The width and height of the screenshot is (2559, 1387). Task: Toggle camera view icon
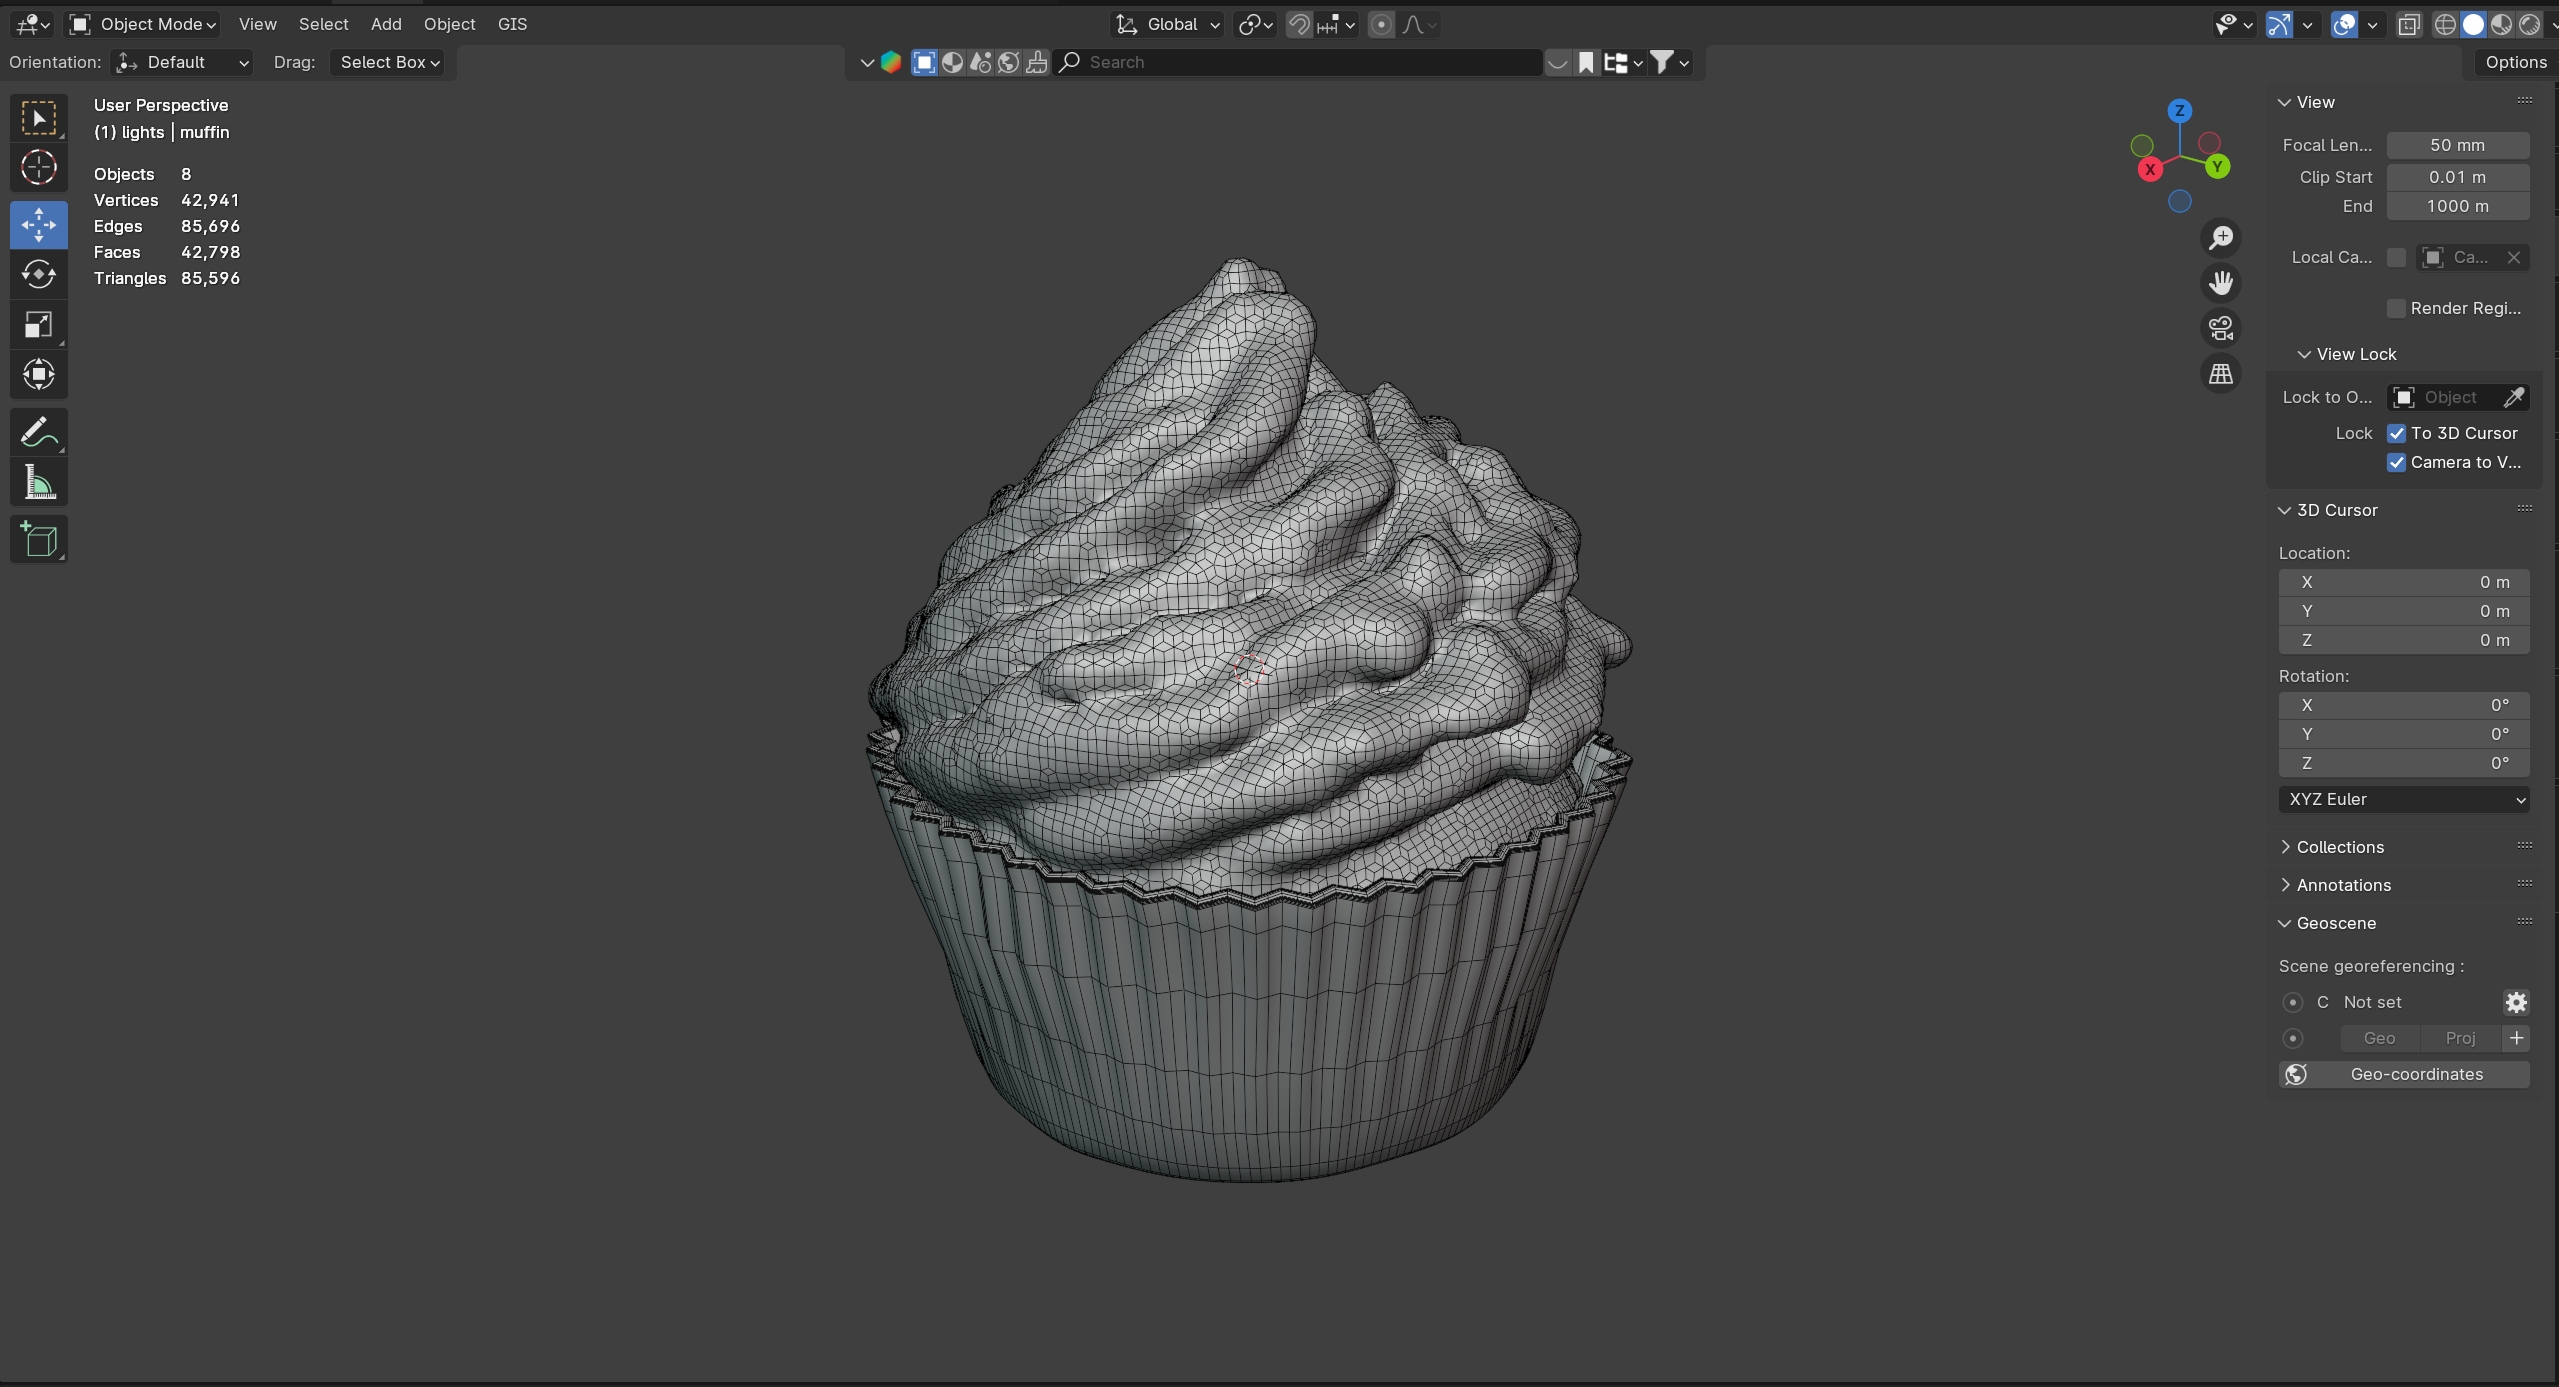pos(2220,328)
